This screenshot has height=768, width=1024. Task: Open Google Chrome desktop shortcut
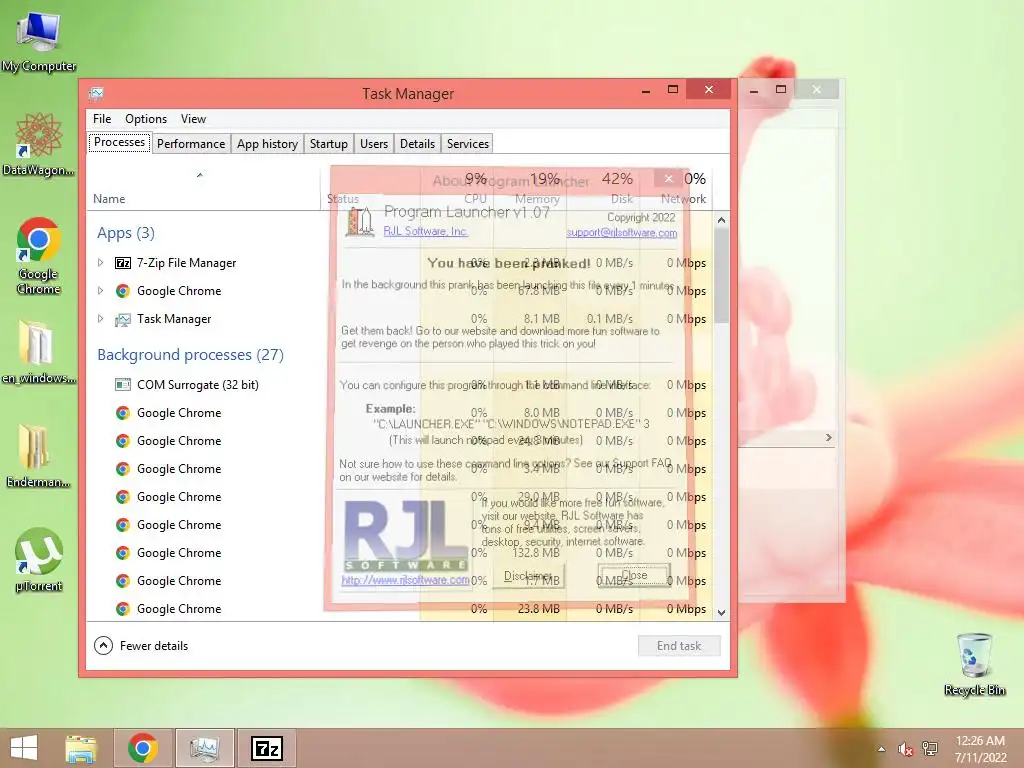(39, 255)
